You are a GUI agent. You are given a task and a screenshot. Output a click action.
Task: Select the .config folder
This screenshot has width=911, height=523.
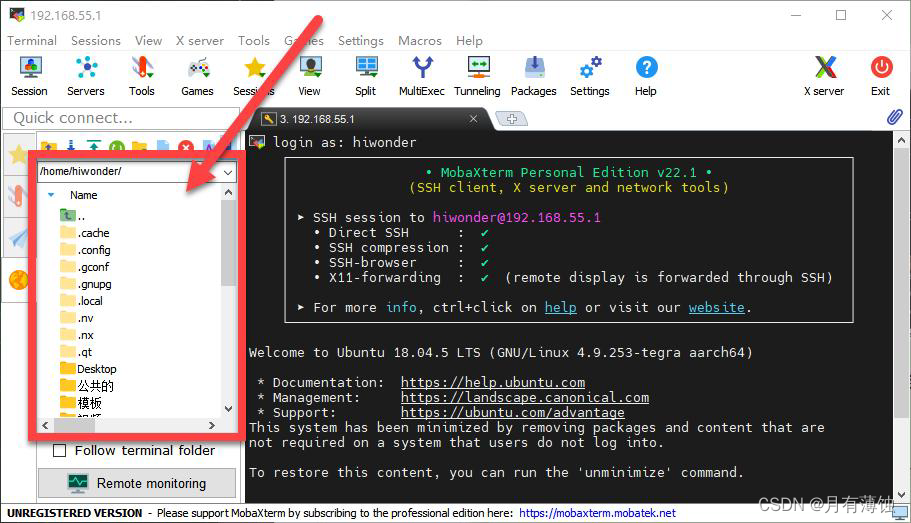(85, 250)
